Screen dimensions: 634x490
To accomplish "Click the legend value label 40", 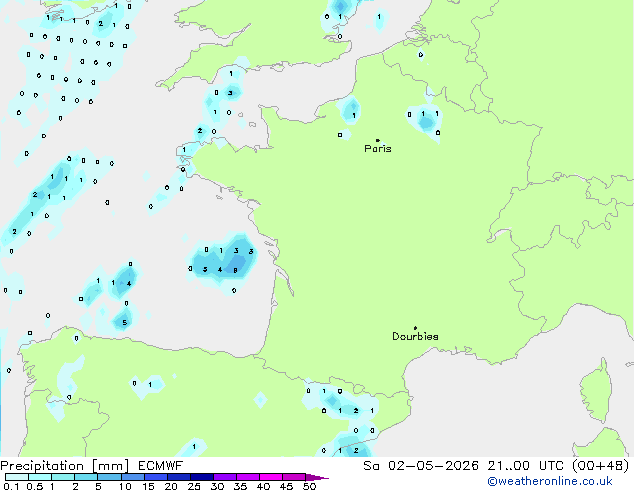I will coord(263,486).
